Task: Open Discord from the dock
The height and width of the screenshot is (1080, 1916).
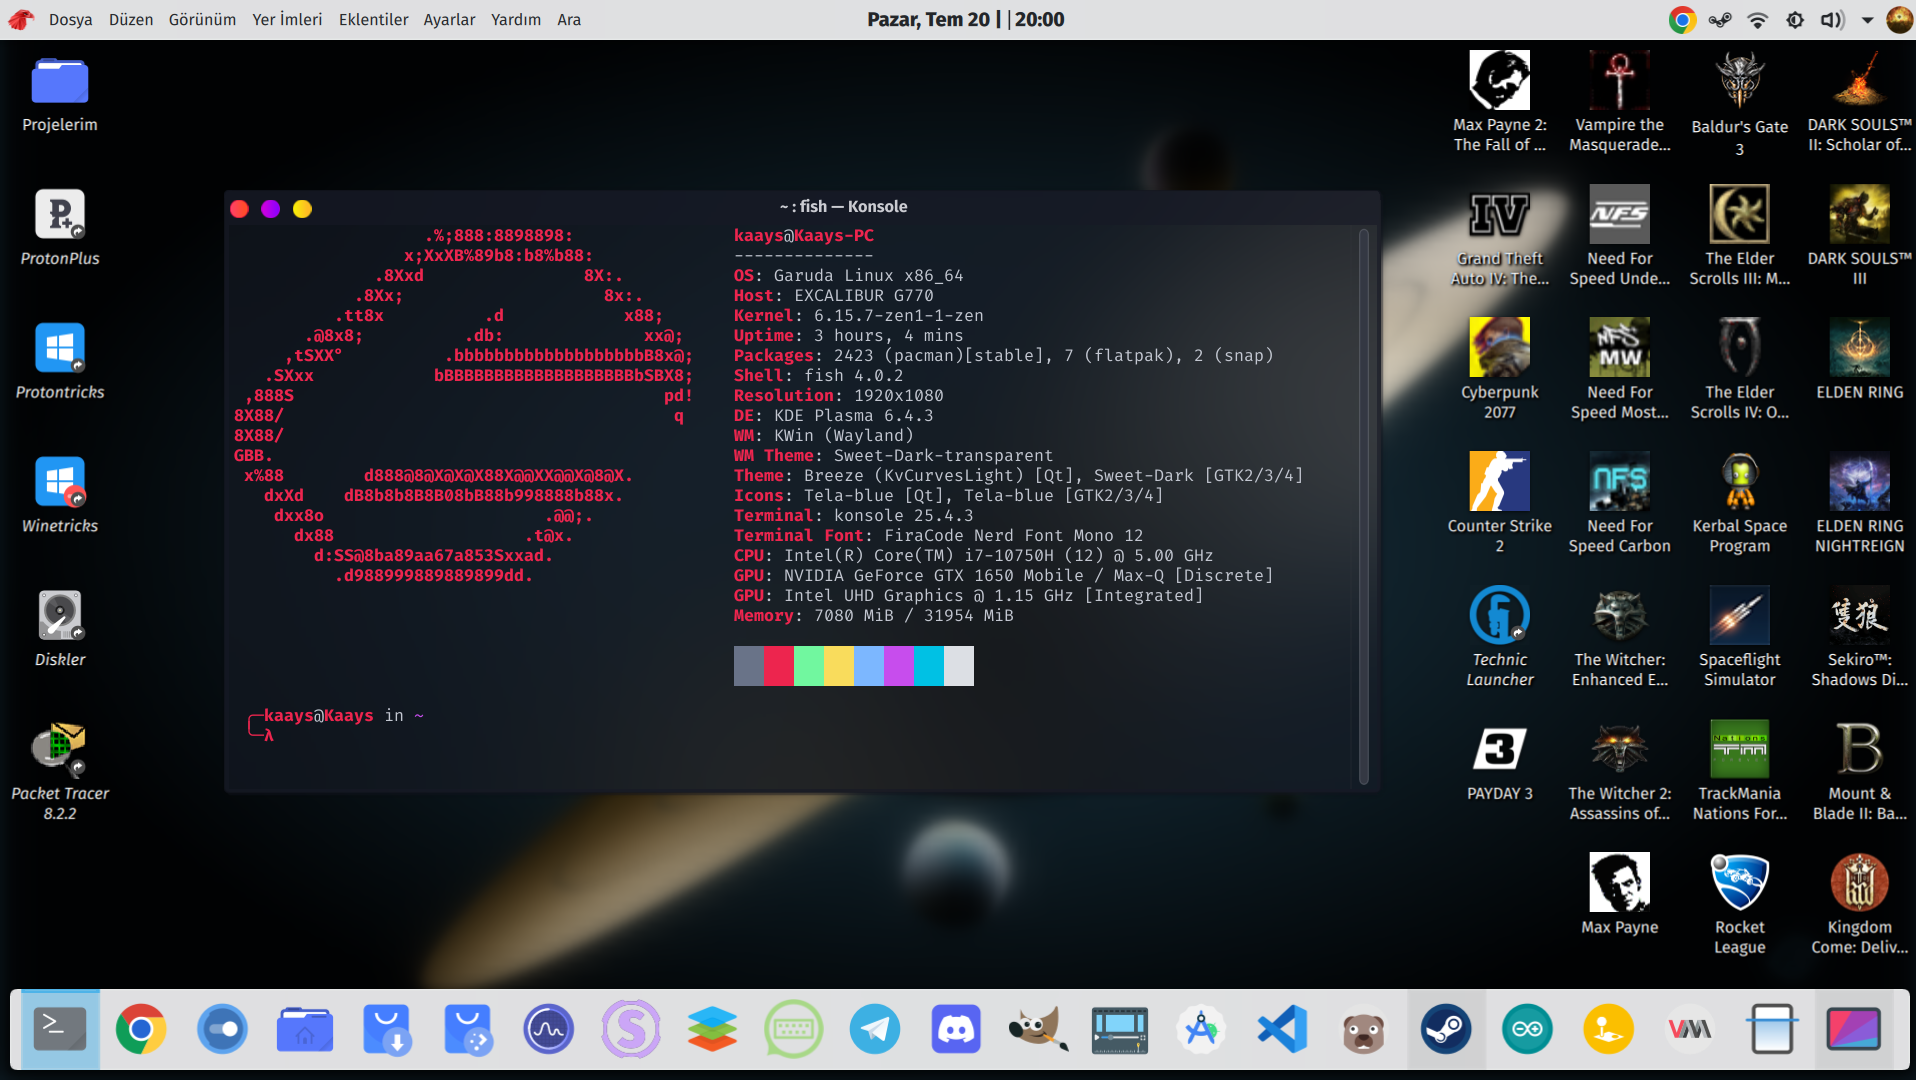Action: tap(957, 1029)
